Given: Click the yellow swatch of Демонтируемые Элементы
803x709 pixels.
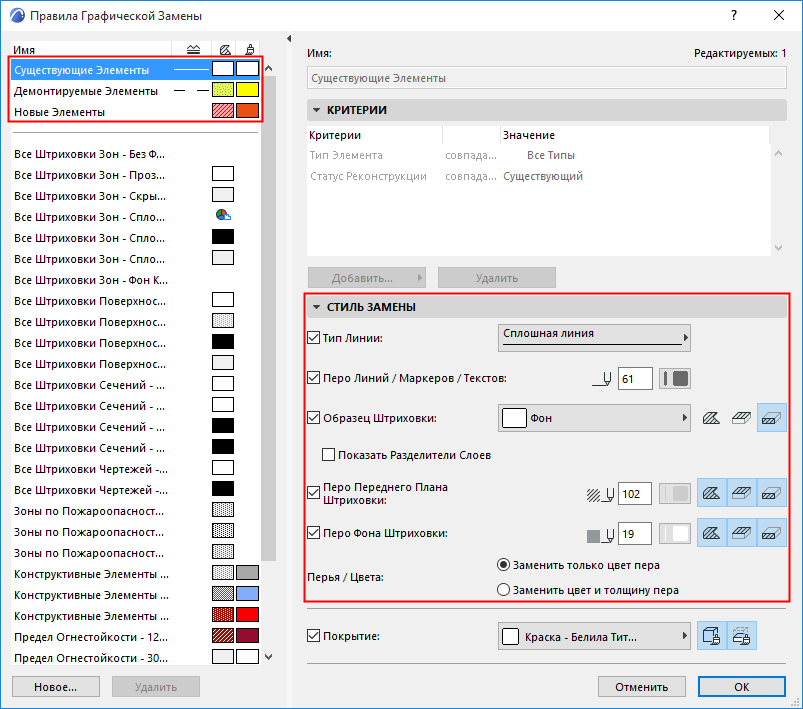Looking at the screenshot, I should (x=247, y=90).
